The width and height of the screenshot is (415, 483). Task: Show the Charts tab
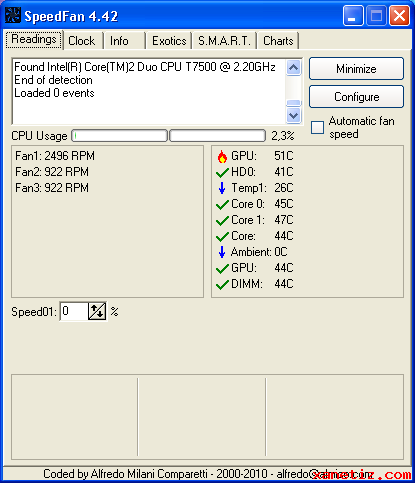tap(278, 41)
